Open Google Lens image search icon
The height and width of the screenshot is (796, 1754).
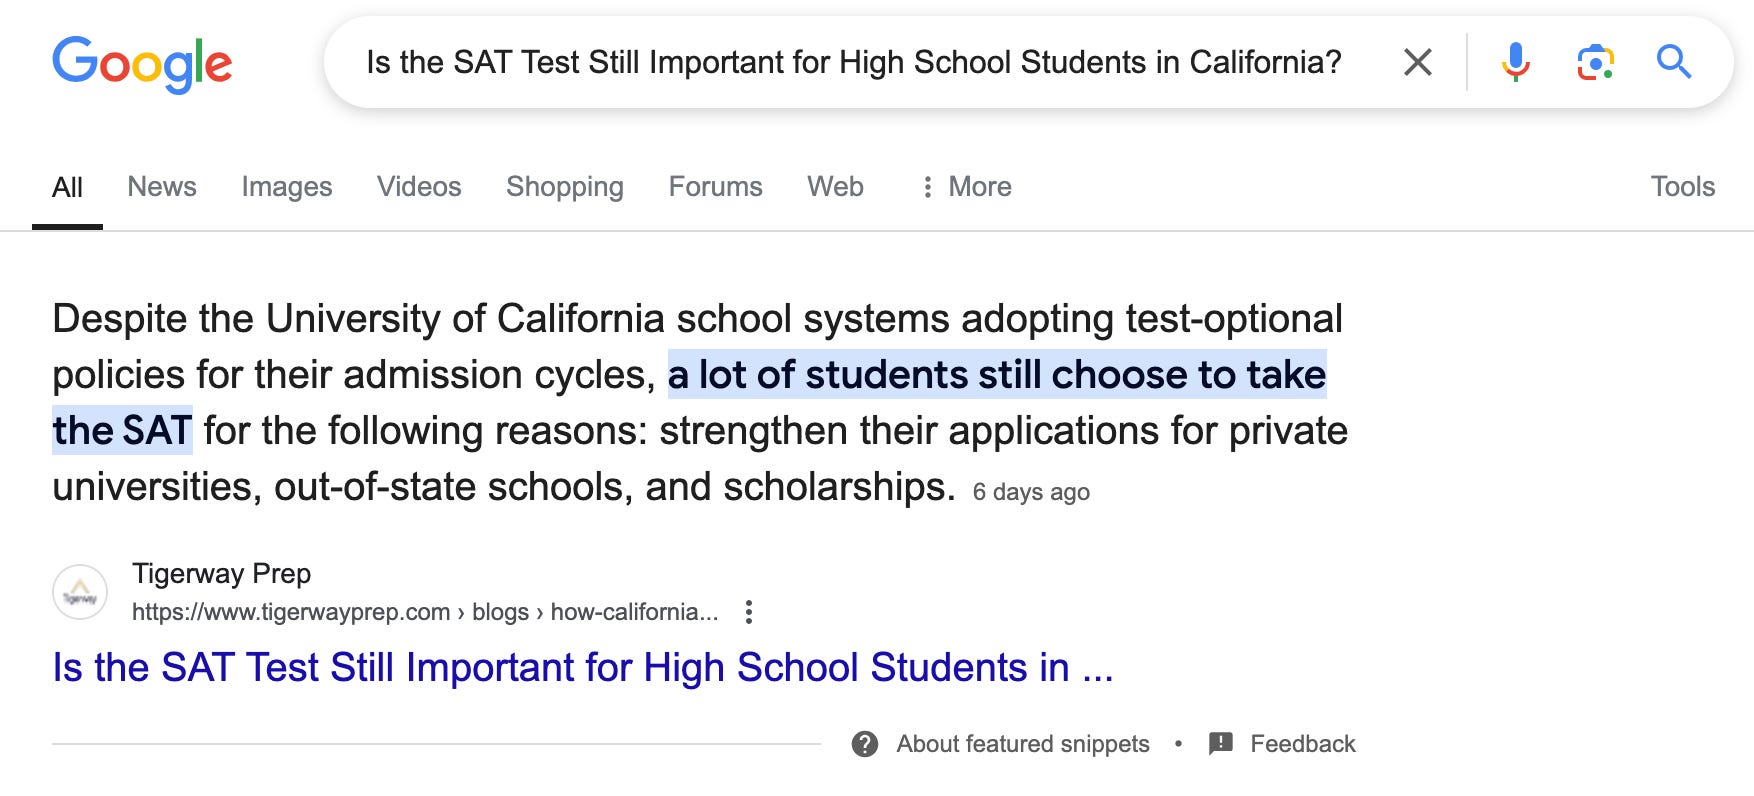1595,62
